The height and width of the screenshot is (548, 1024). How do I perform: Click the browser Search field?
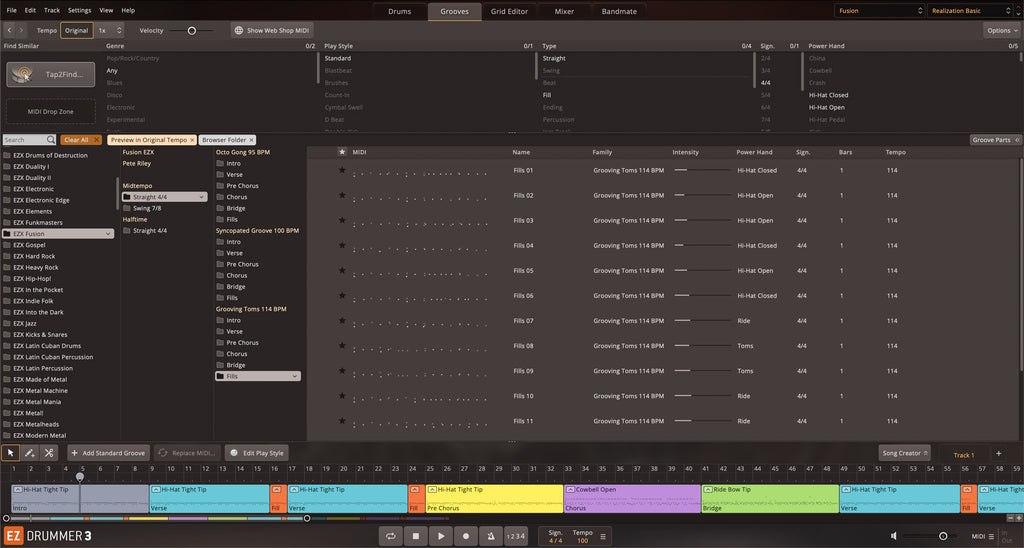(26, 140)
